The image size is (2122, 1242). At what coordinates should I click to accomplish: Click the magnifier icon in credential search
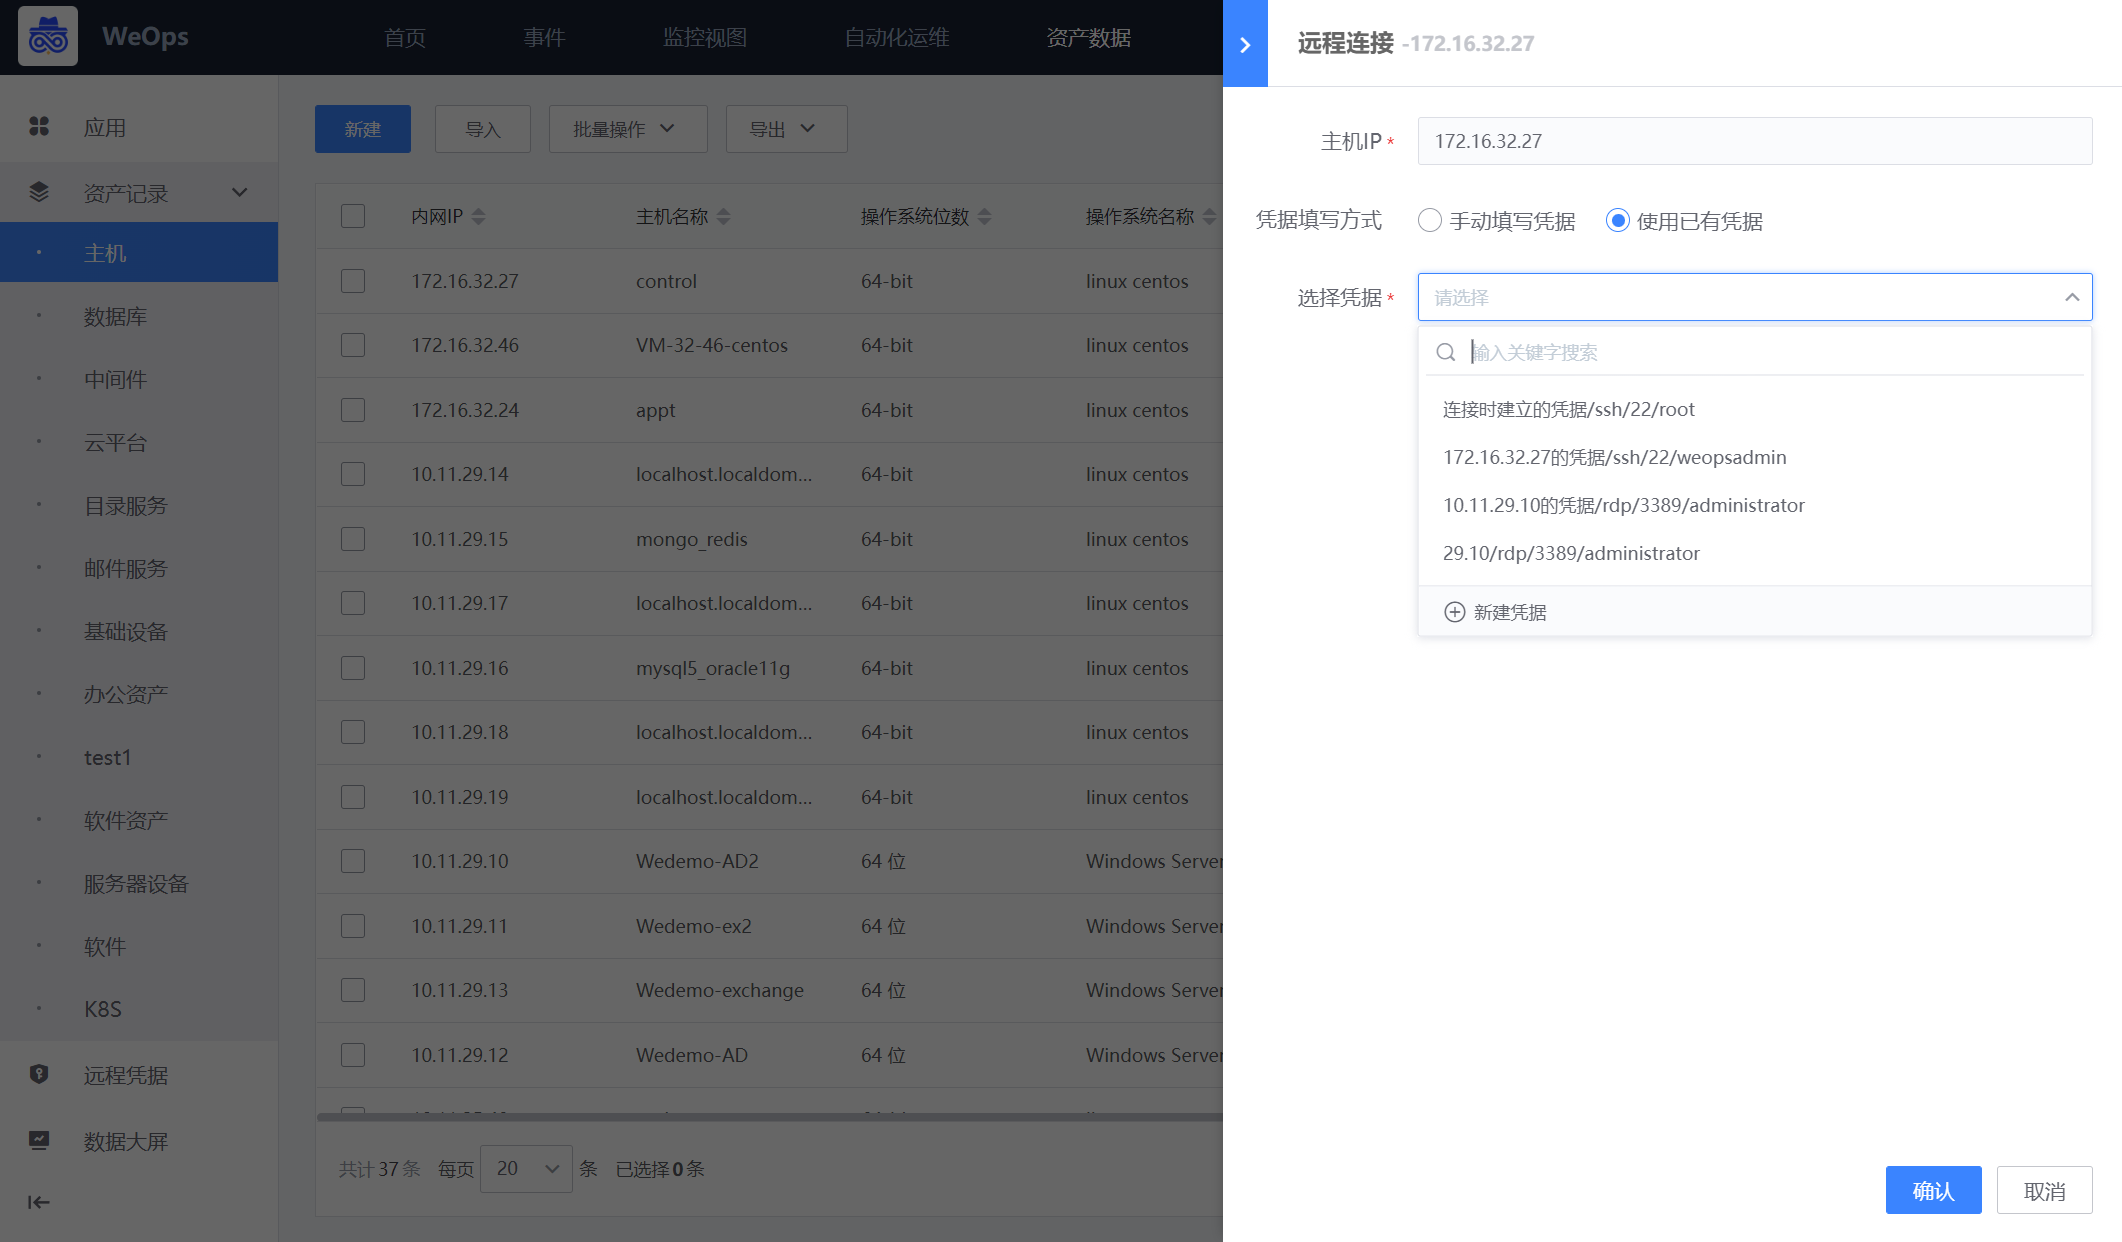coord(1445,352)
